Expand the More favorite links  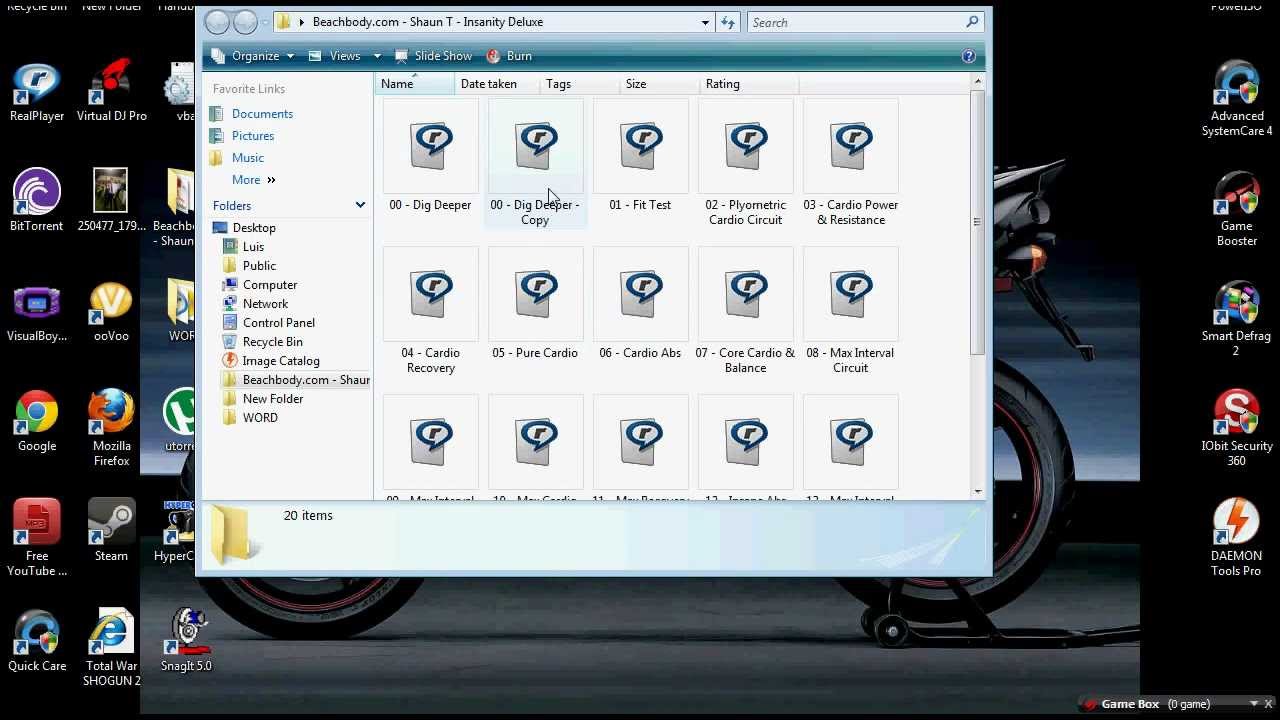pos(253,180)
